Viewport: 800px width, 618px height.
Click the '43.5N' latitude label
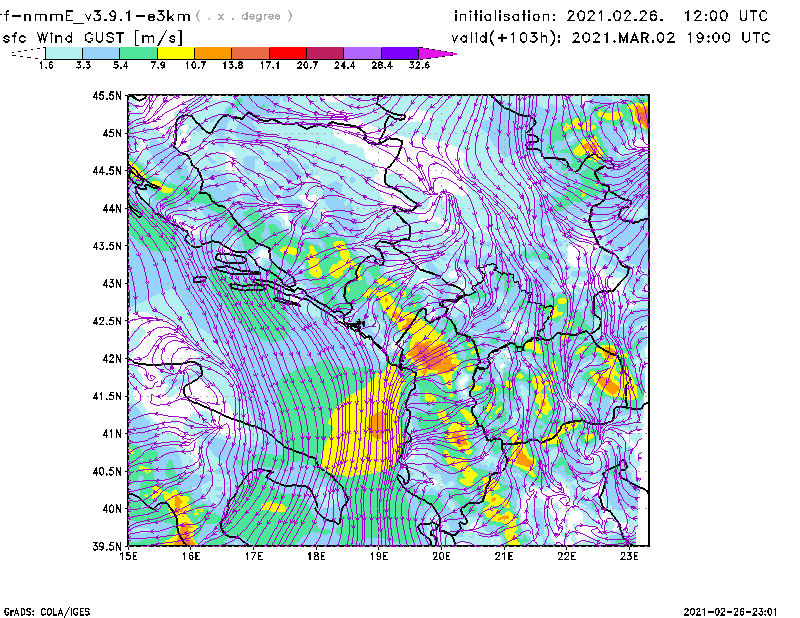pyautogui.click(x=107, y=246)
